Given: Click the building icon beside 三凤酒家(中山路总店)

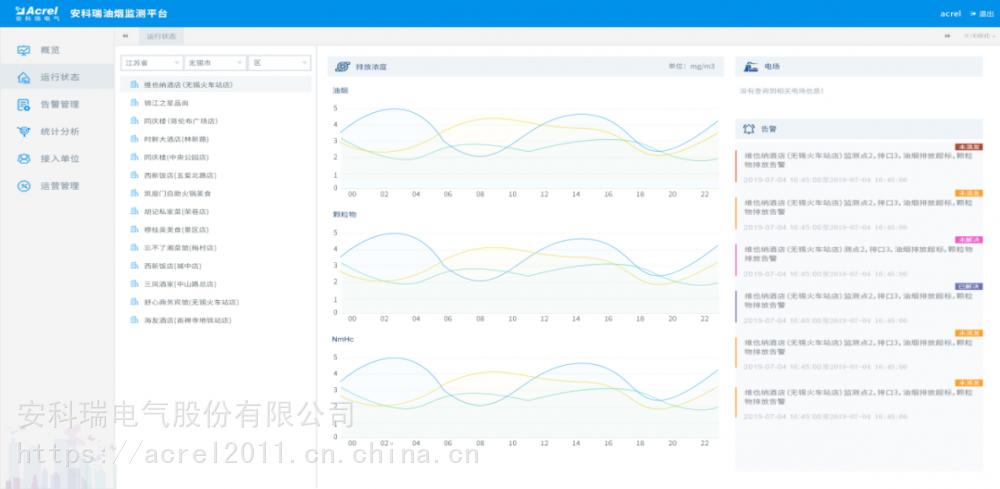Looking at the screenshot, I should 134,284.
